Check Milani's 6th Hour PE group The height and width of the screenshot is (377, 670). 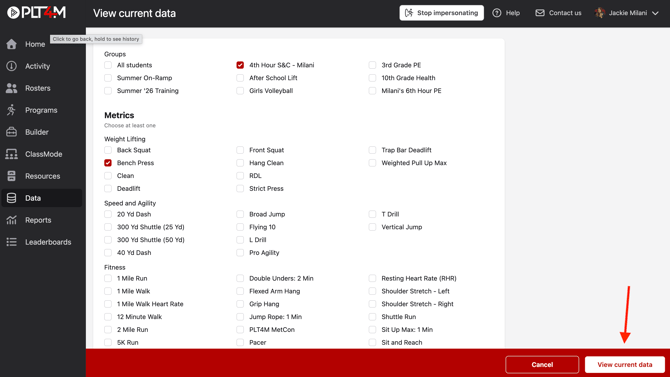(x=372, y=91)
